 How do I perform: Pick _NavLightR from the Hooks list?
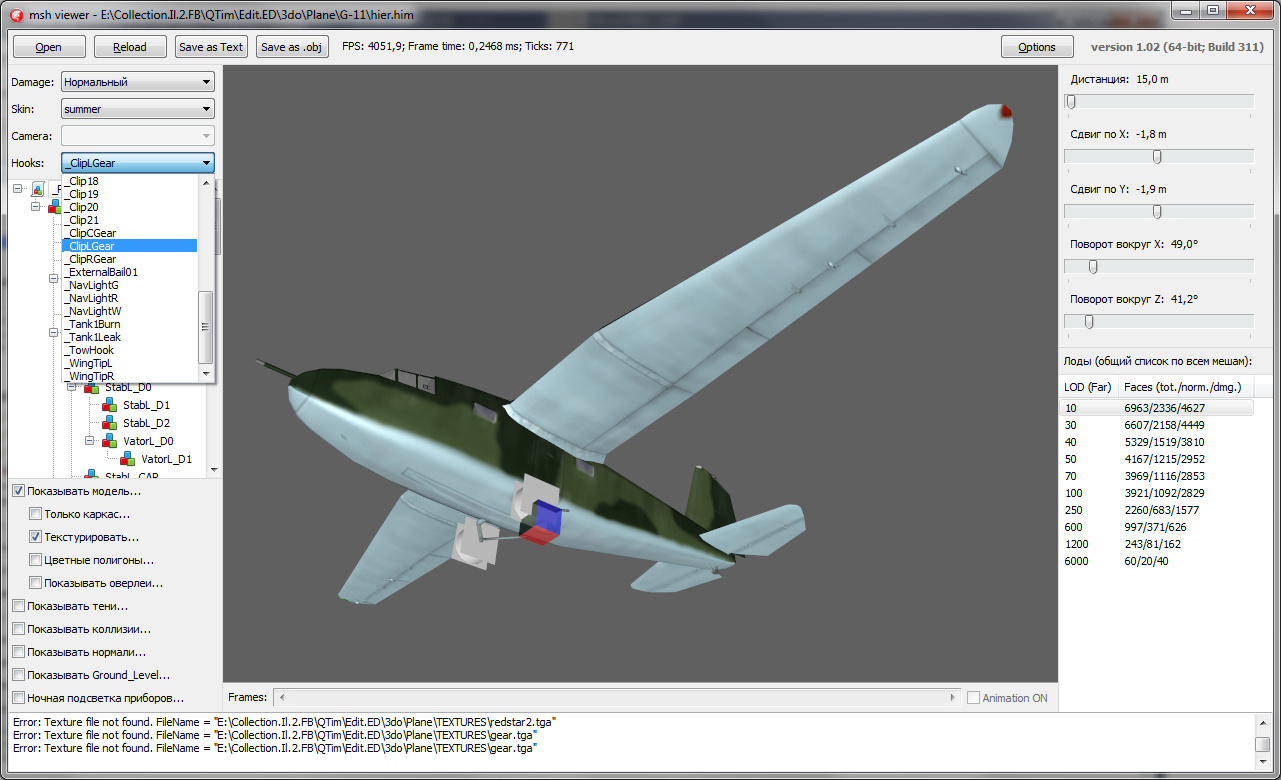tap(129, 298)
